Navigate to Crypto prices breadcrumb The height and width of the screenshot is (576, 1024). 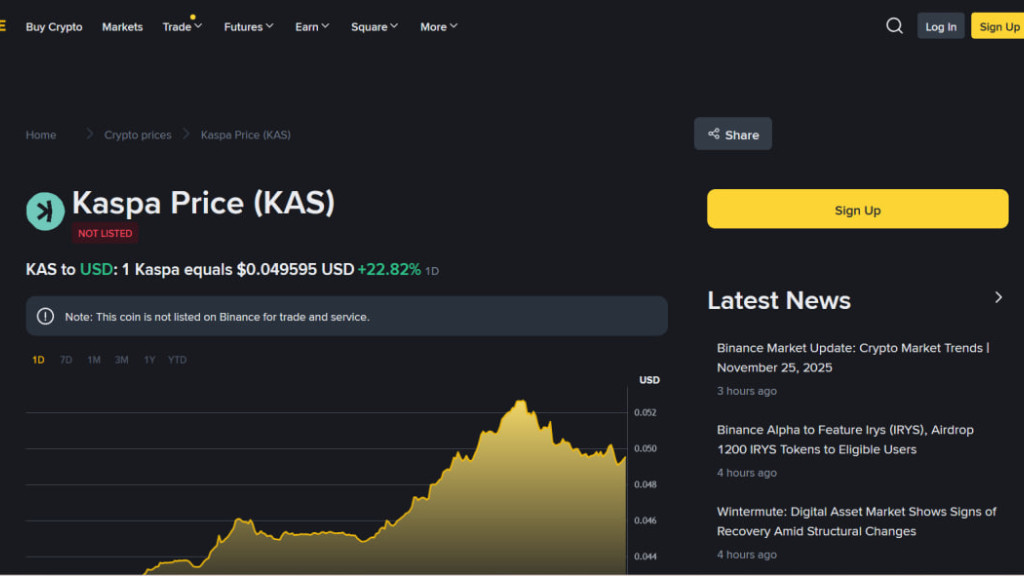click(137, 135)
